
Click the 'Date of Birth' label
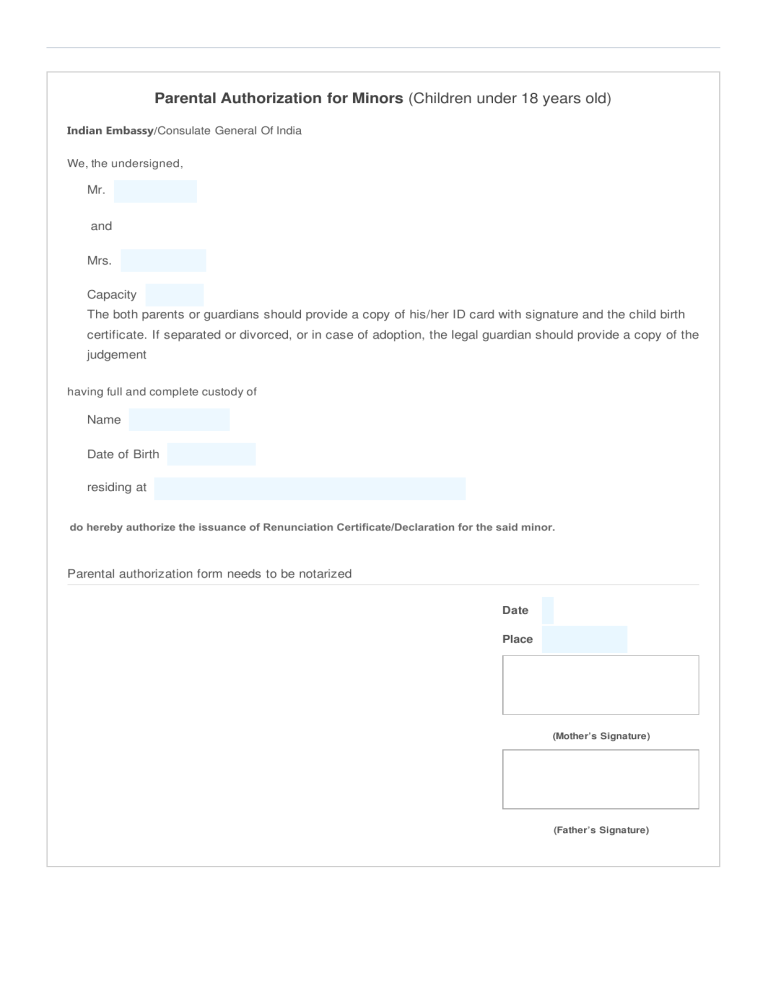click(x=123, y=454)
